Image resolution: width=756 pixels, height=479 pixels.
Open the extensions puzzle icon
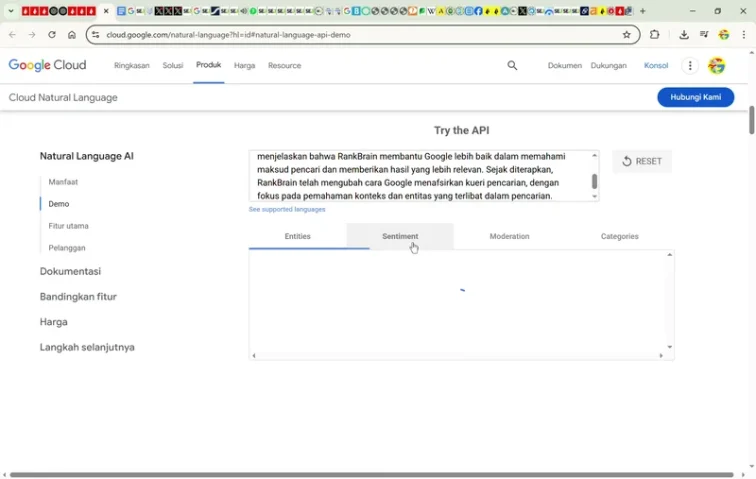(654, 35)
